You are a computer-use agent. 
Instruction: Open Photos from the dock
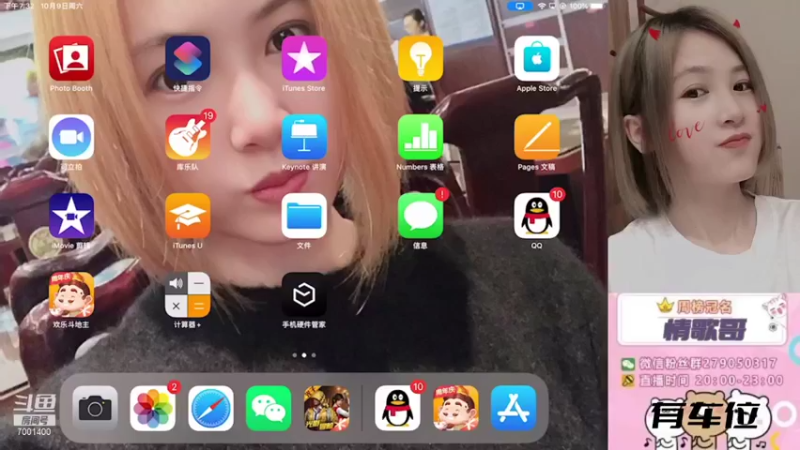[x=153, y=408]
